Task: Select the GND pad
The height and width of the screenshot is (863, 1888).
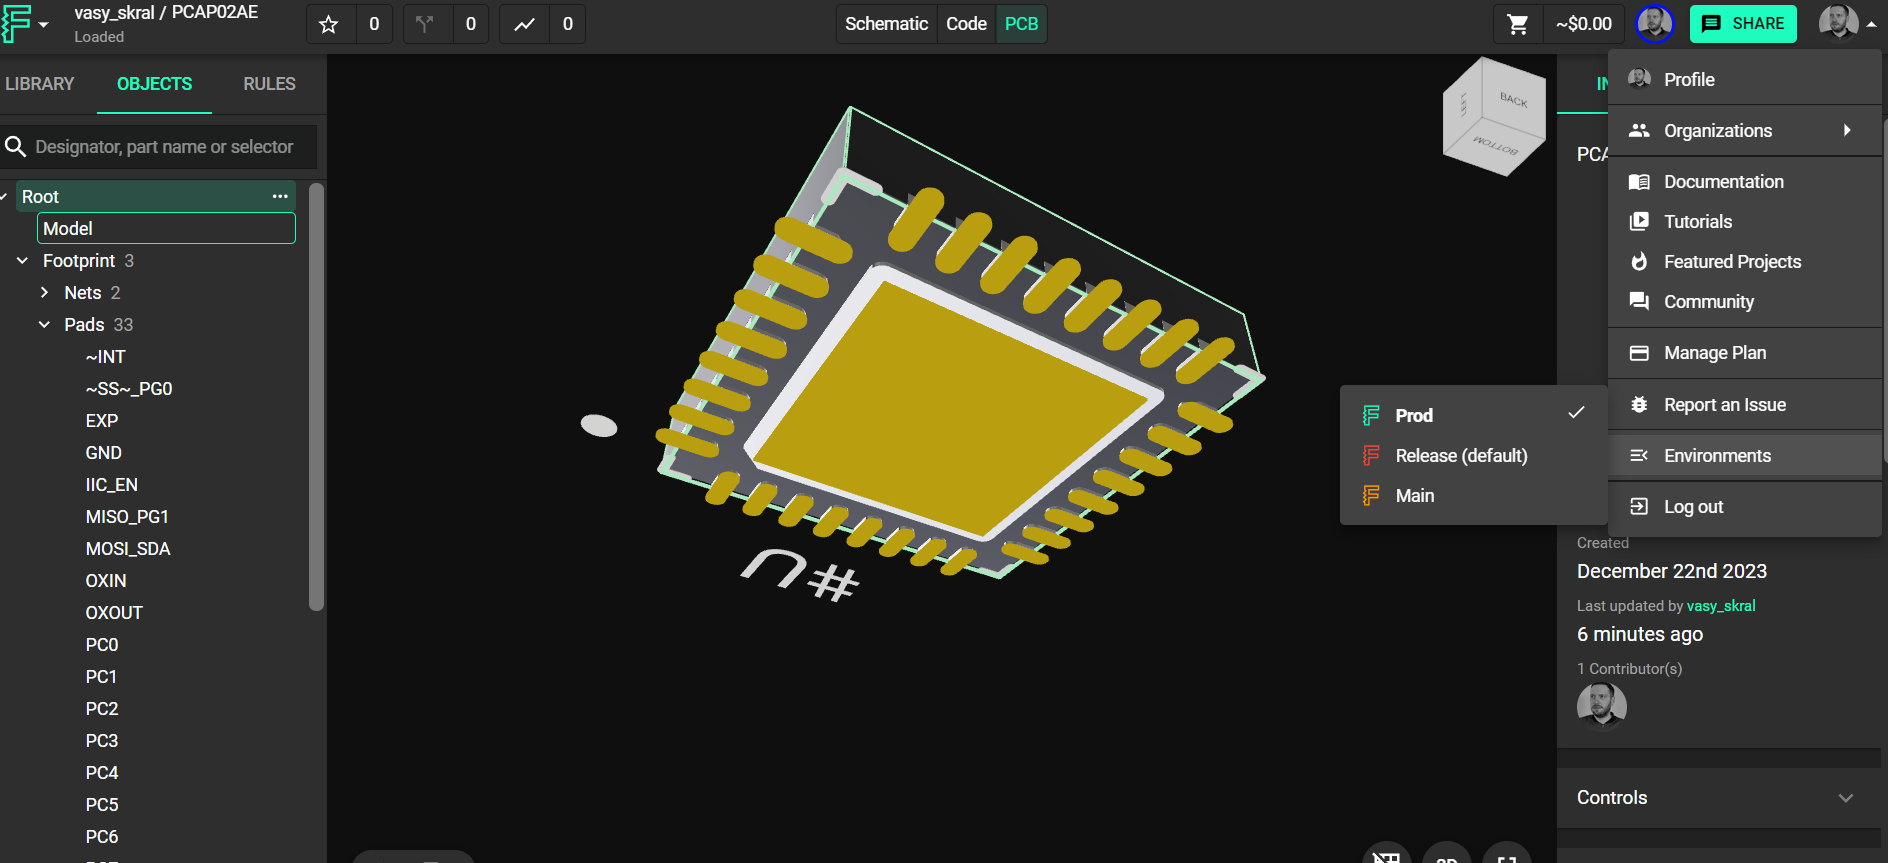Action: [104, 453]
